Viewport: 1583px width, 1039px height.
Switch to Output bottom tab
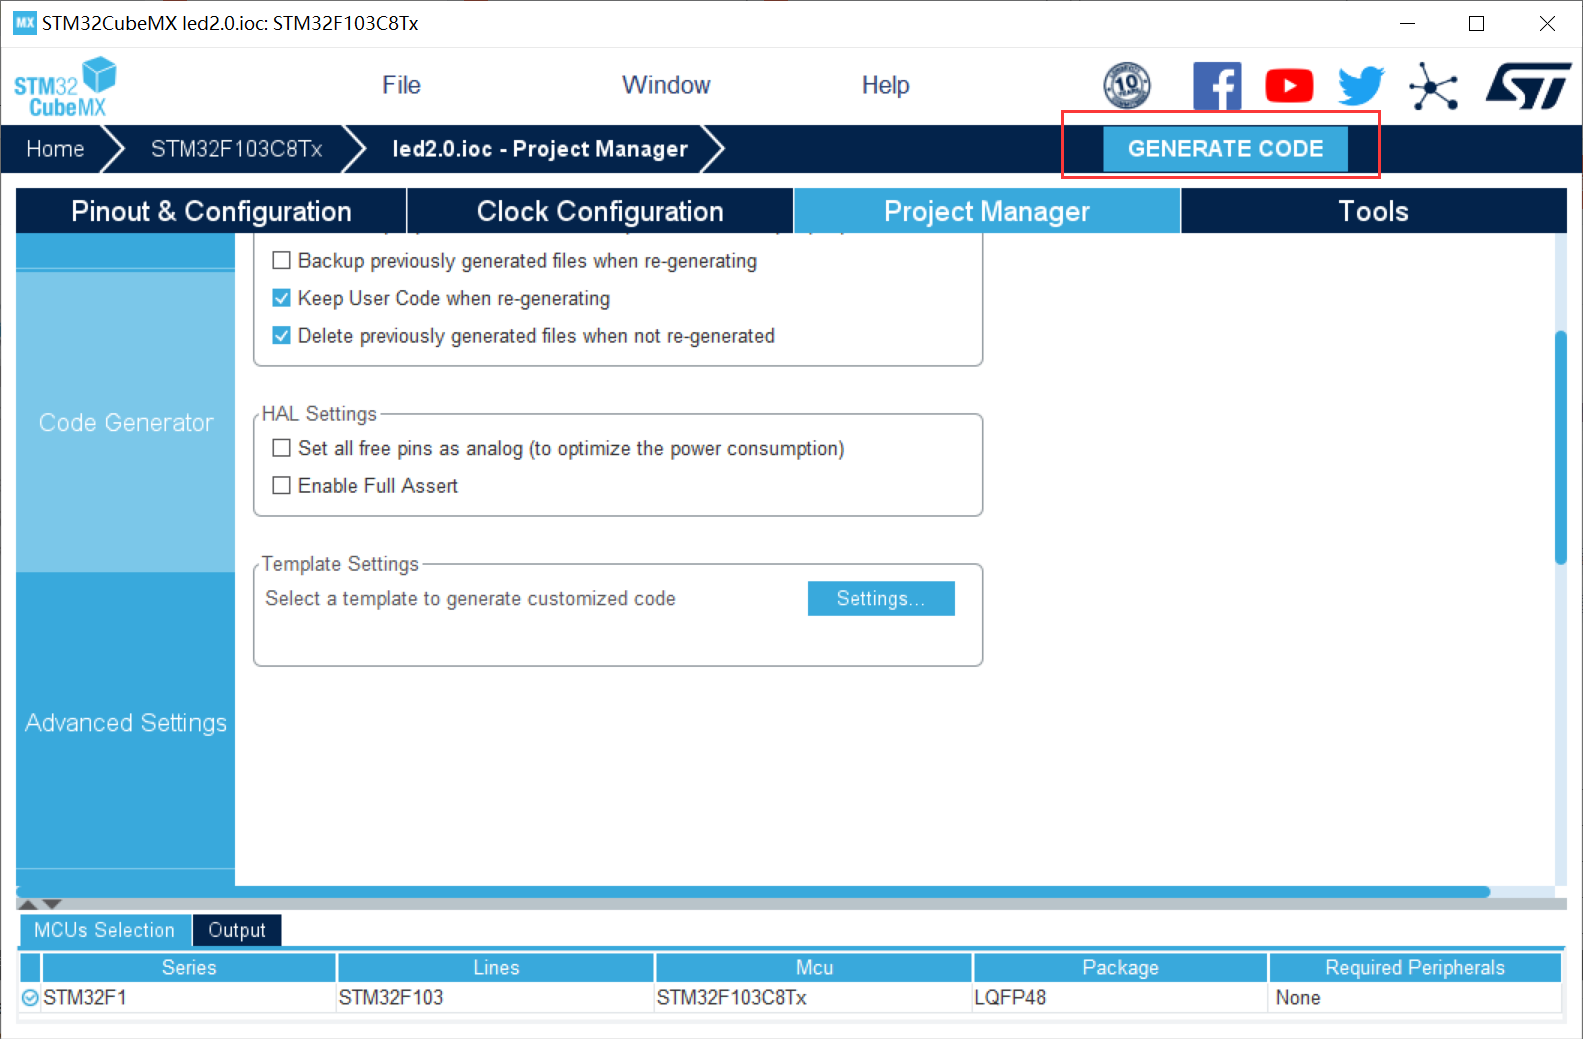coord(237,930)
